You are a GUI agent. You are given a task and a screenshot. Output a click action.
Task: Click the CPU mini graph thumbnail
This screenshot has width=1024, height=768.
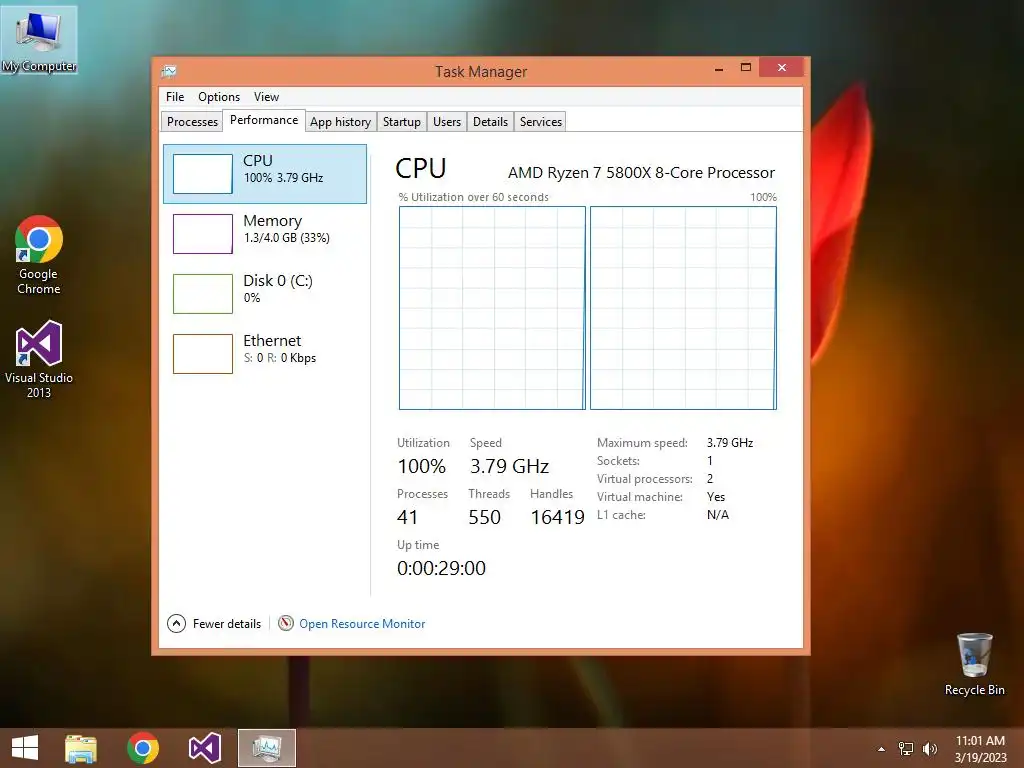tap(202, 174)
